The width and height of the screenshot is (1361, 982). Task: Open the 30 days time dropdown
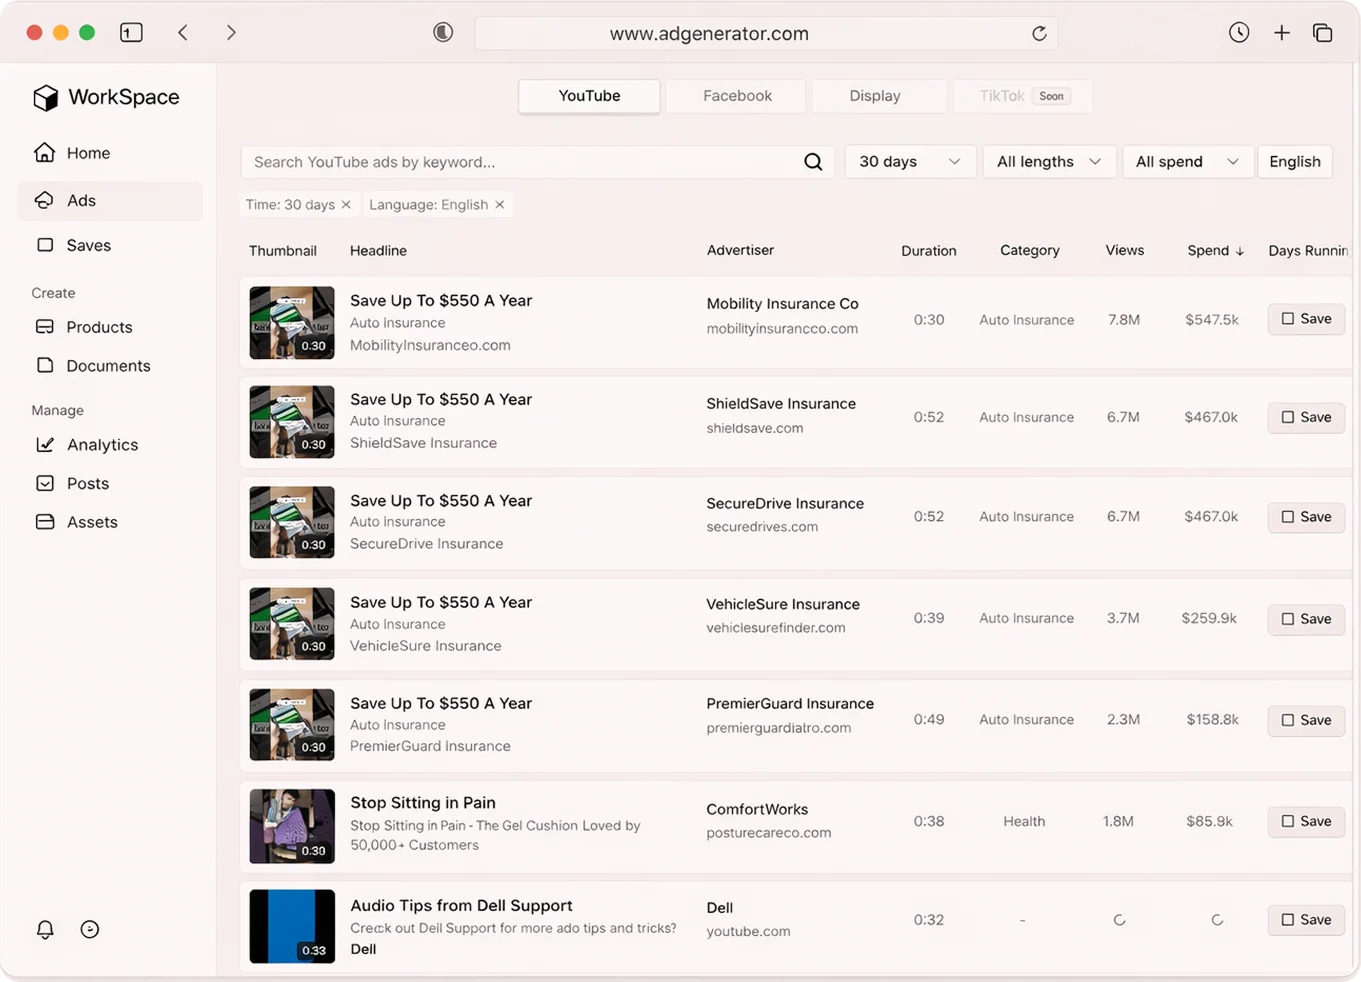point(909,162)
